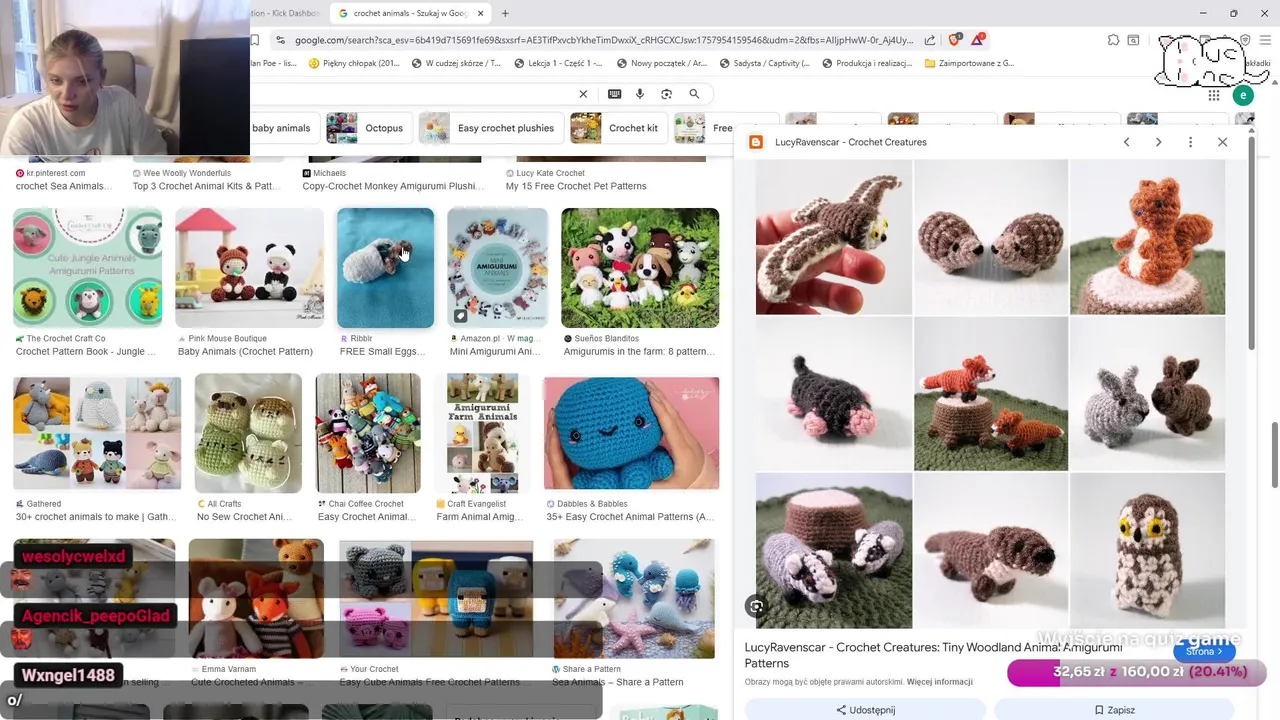Click Top 3 Crochet Animal Kits result
The image size is (1280, 720).
[x=205, y=186]
